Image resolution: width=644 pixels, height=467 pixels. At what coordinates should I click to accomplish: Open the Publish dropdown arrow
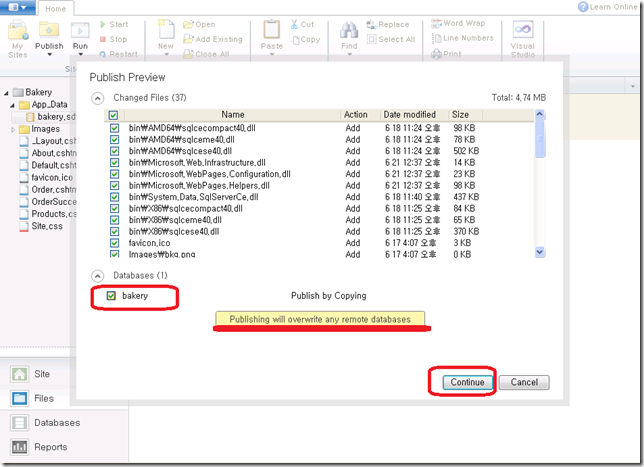click(x=49, y=54)
